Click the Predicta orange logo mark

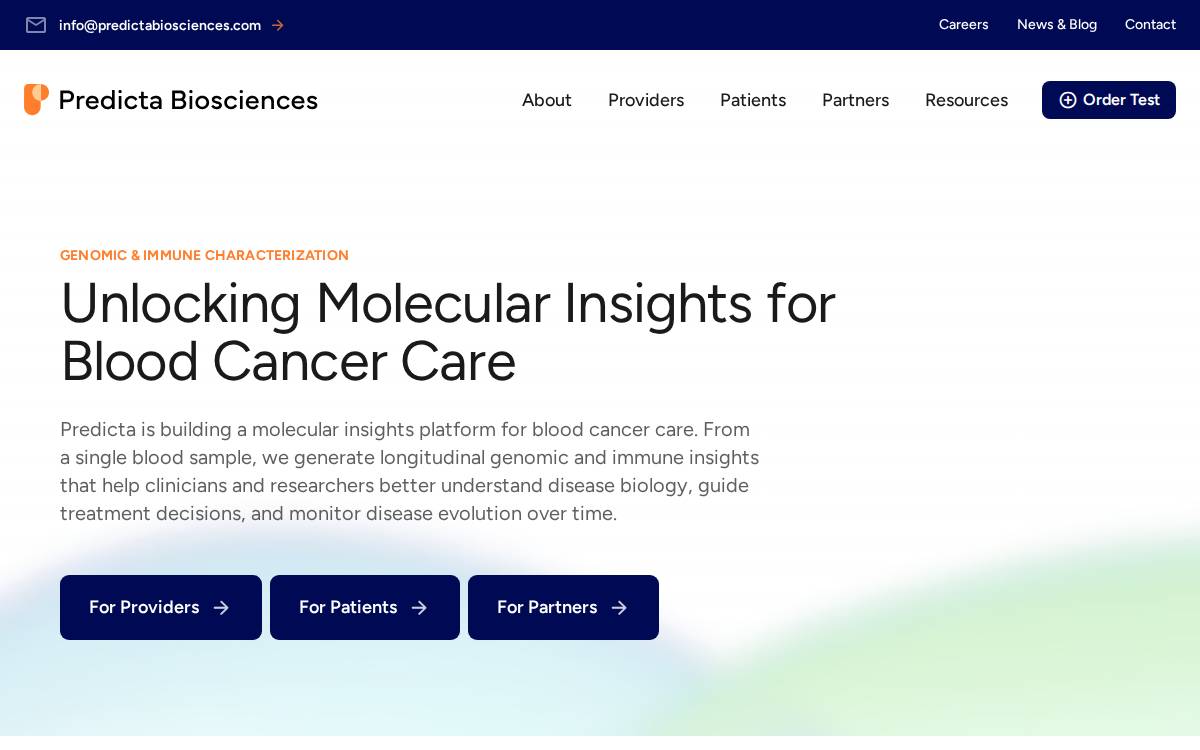[36, 99]
